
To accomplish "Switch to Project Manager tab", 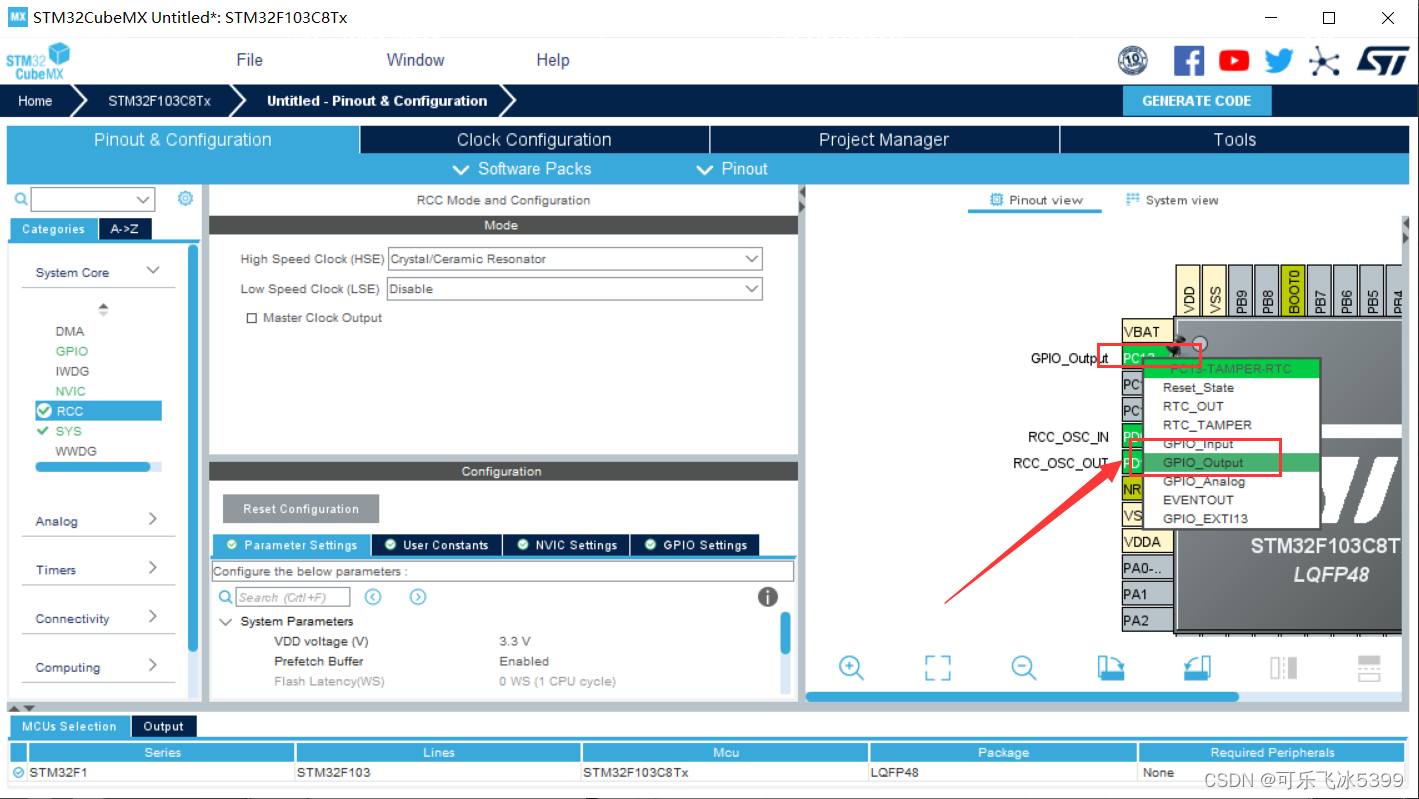I will pos(884,140).
